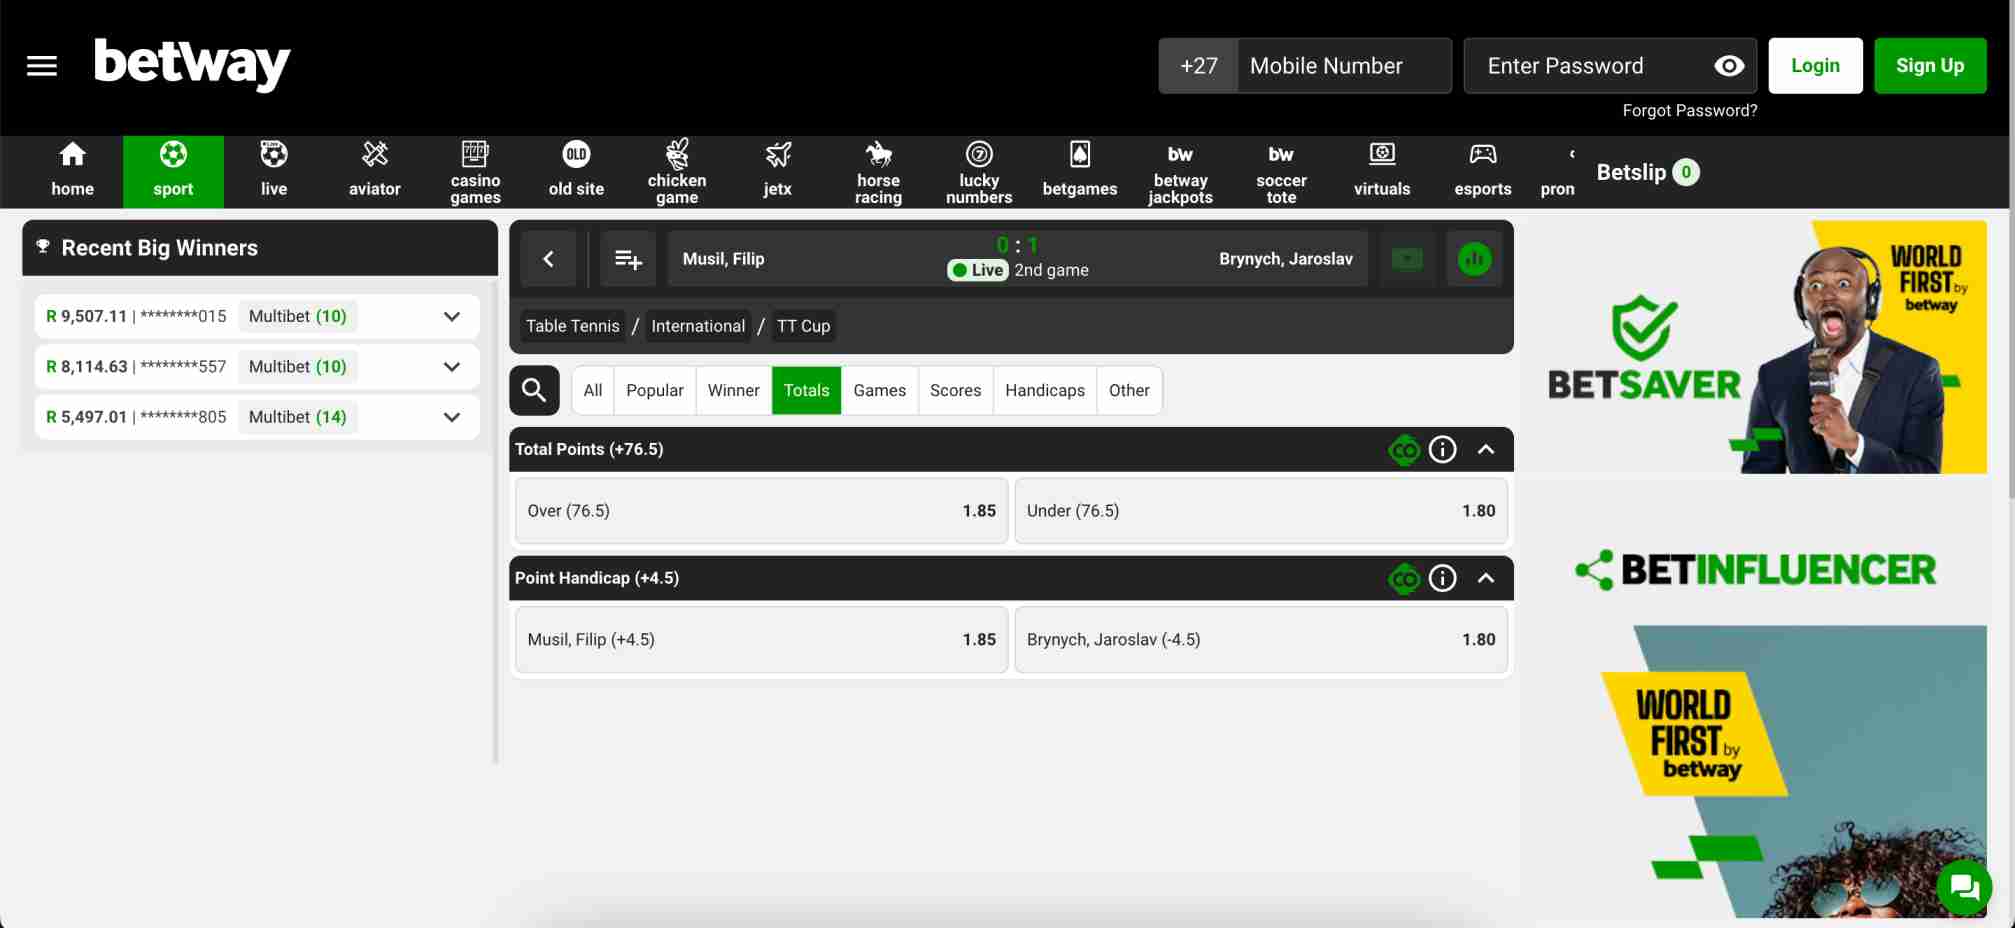Open the +27 country code selector
The height and width of the screenshot is (928, 2015).
pos(1198,66)
